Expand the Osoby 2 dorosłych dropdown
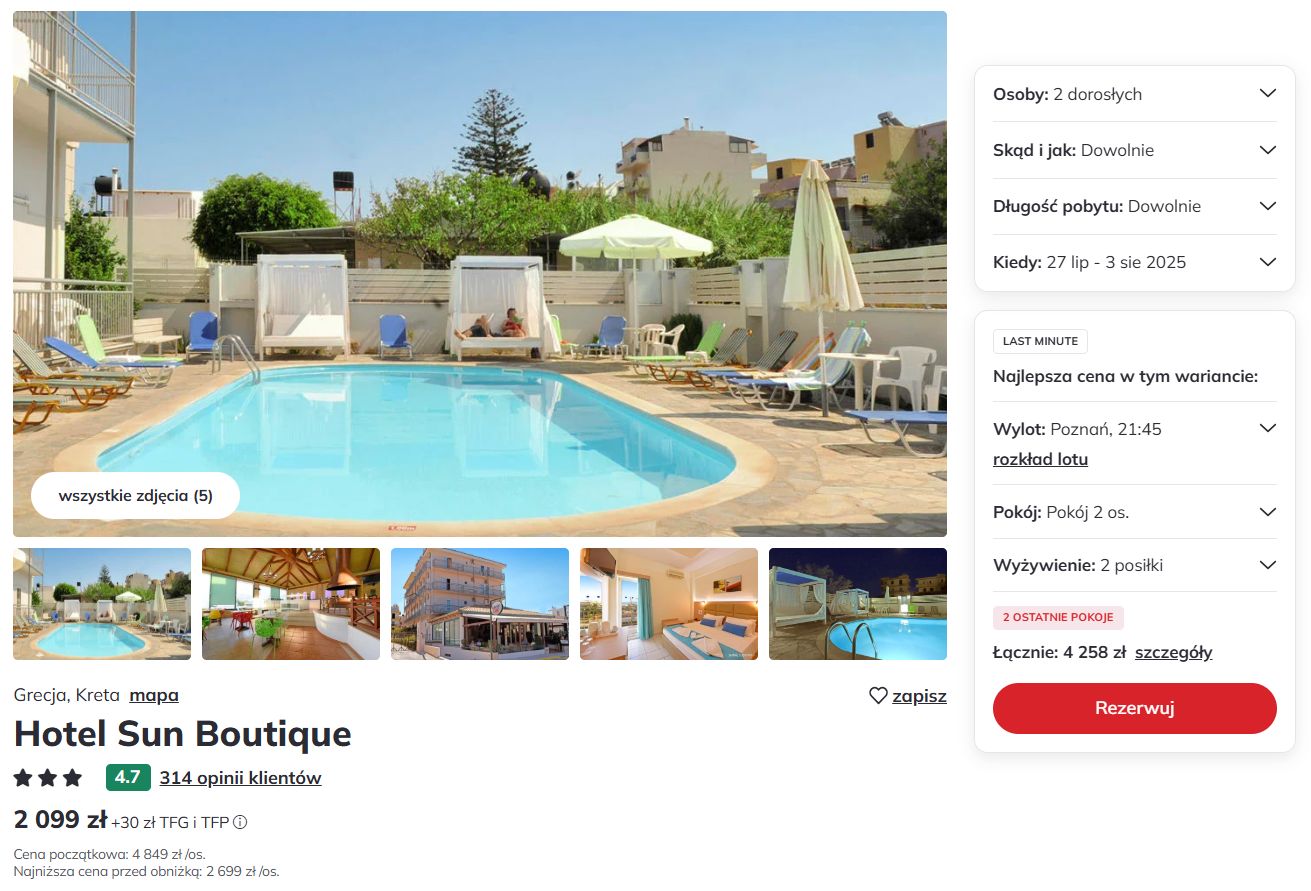The height and width of the screenshot is (891, 1311). [x=1135, y=94]
